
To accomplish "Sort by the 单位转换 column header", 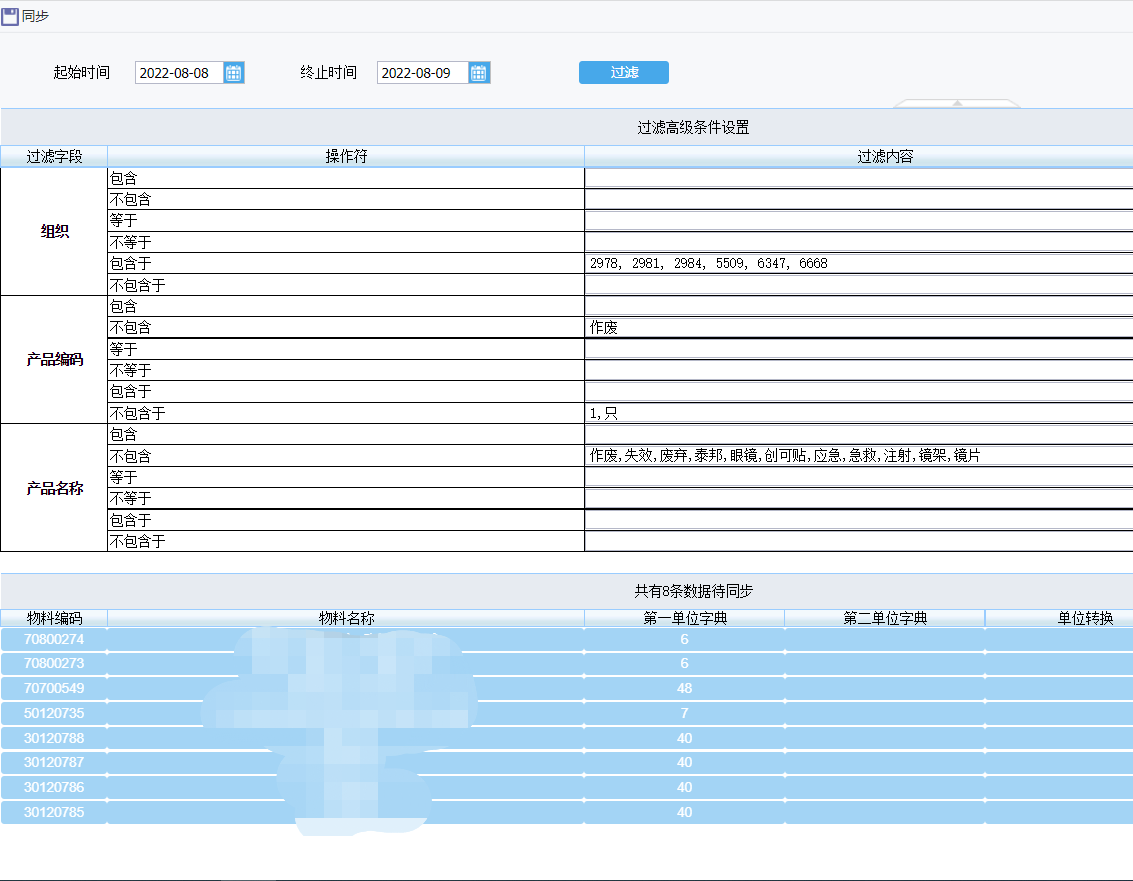I will 1059,618.
